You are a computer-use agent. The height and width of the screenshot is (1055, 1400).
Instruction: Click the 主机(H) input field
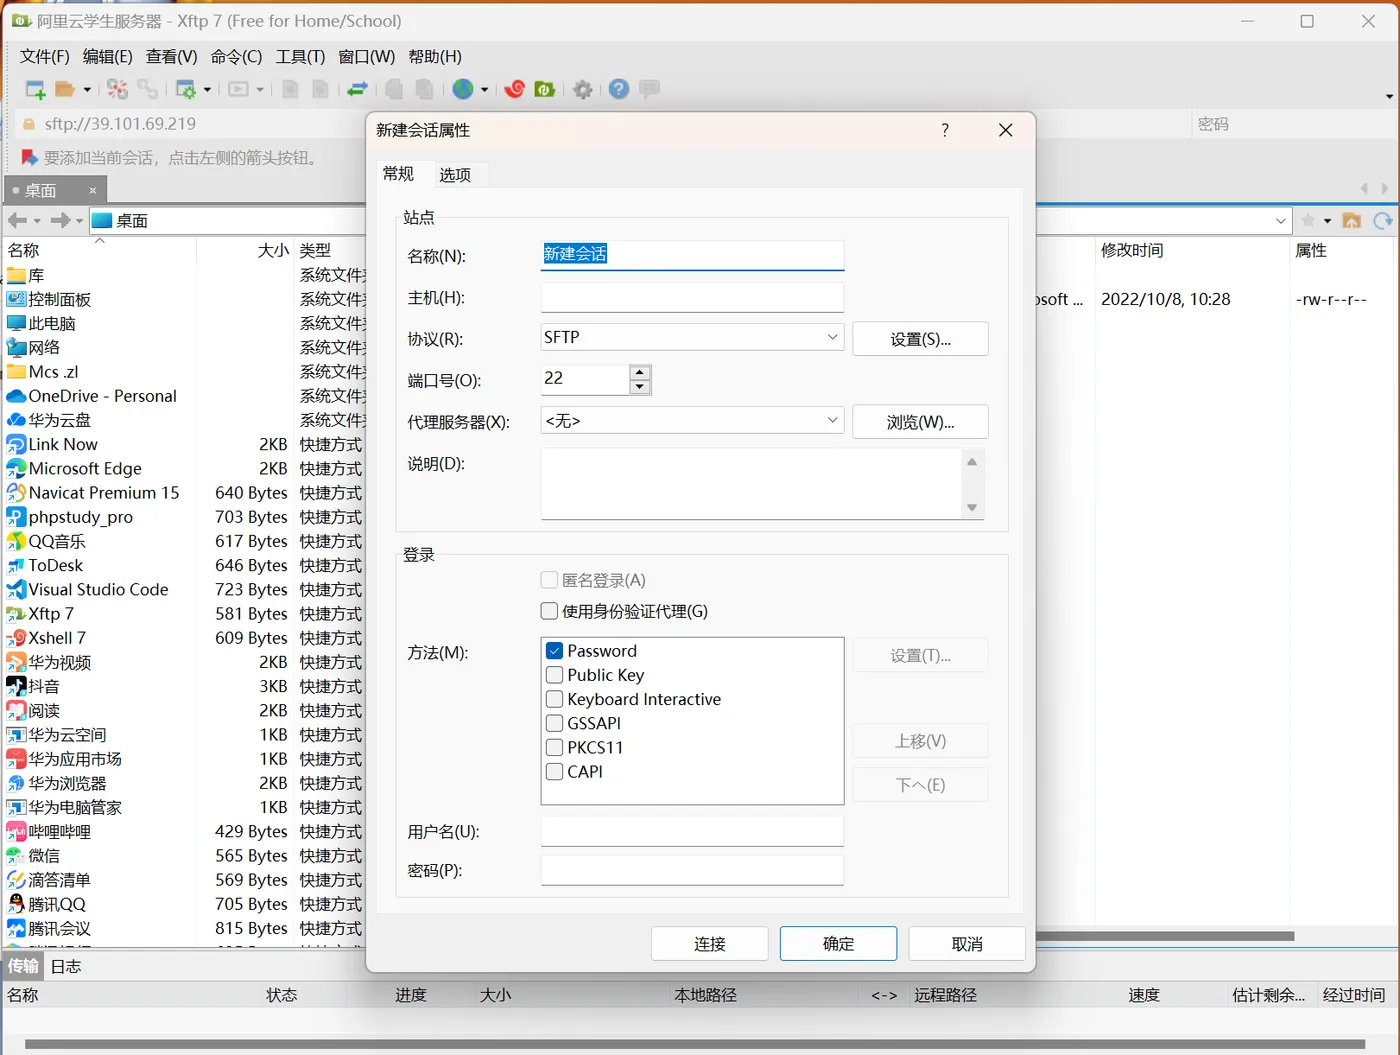692,297
